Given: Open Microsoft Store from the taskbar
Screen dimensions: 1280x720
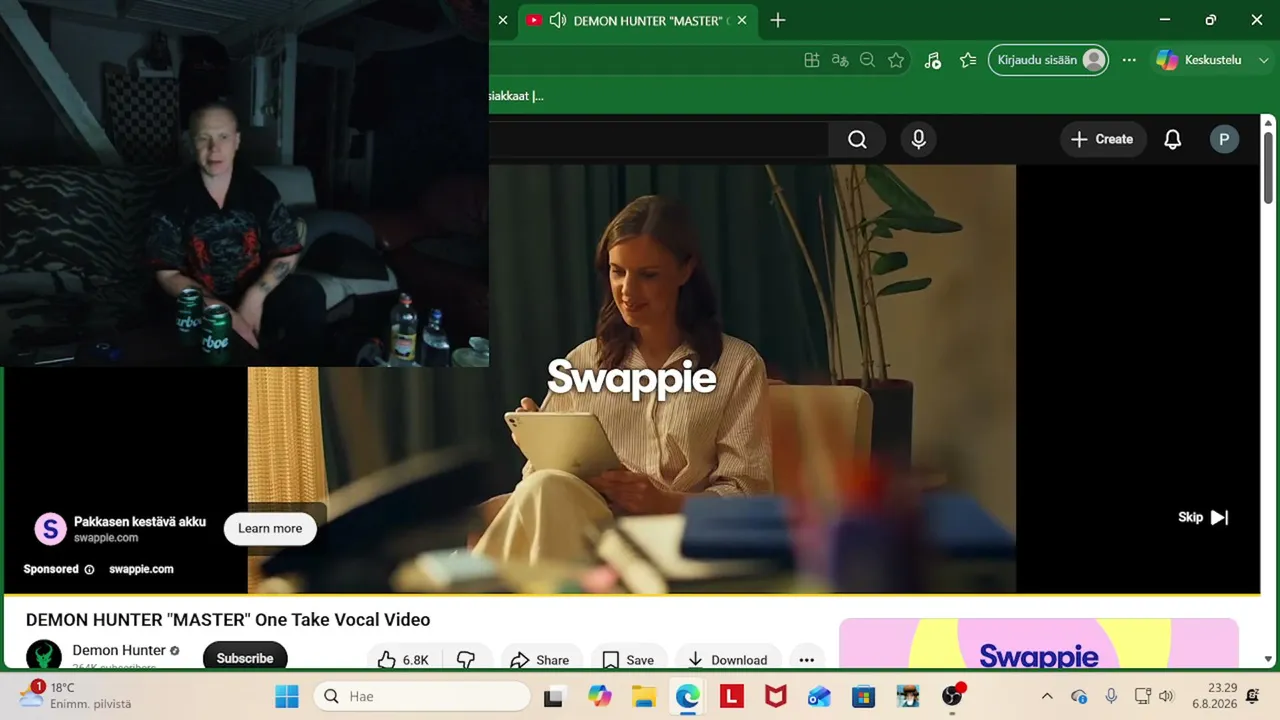Looking at the screenshot, I should 863,696.
